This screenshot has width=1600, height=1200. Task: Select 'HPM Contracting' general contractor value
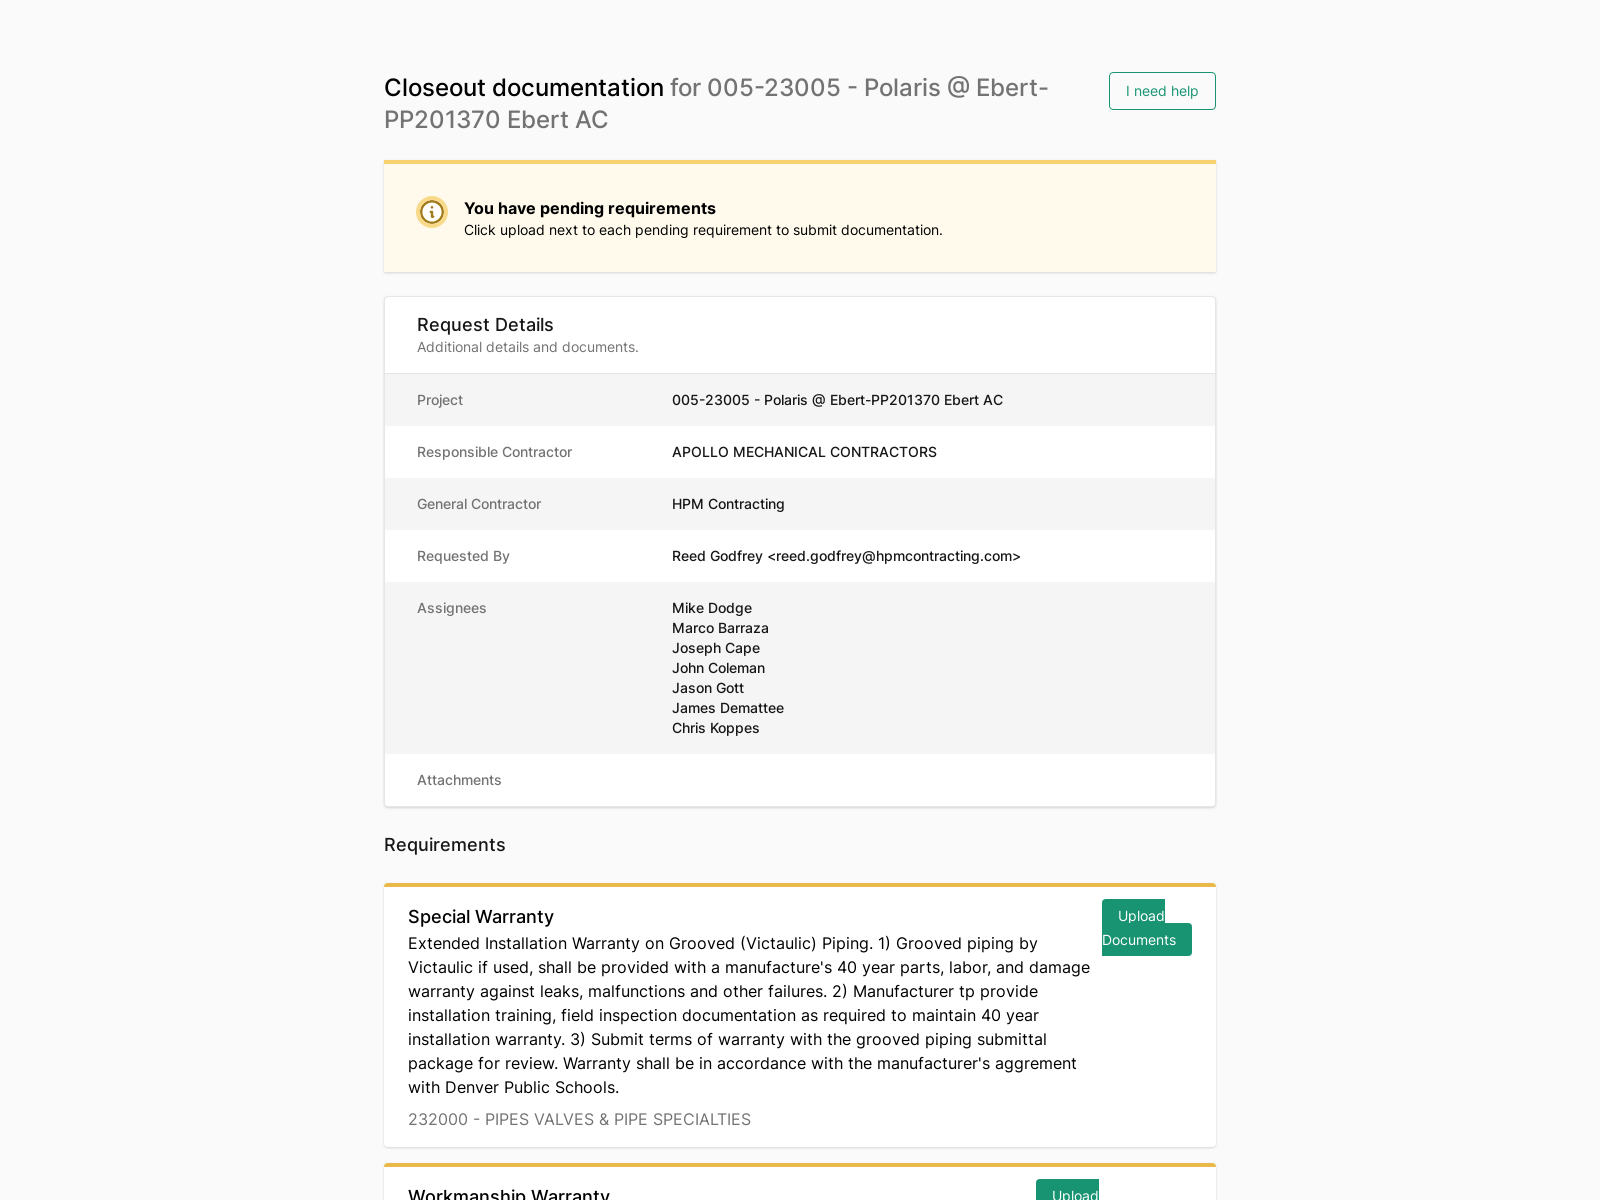728,504
